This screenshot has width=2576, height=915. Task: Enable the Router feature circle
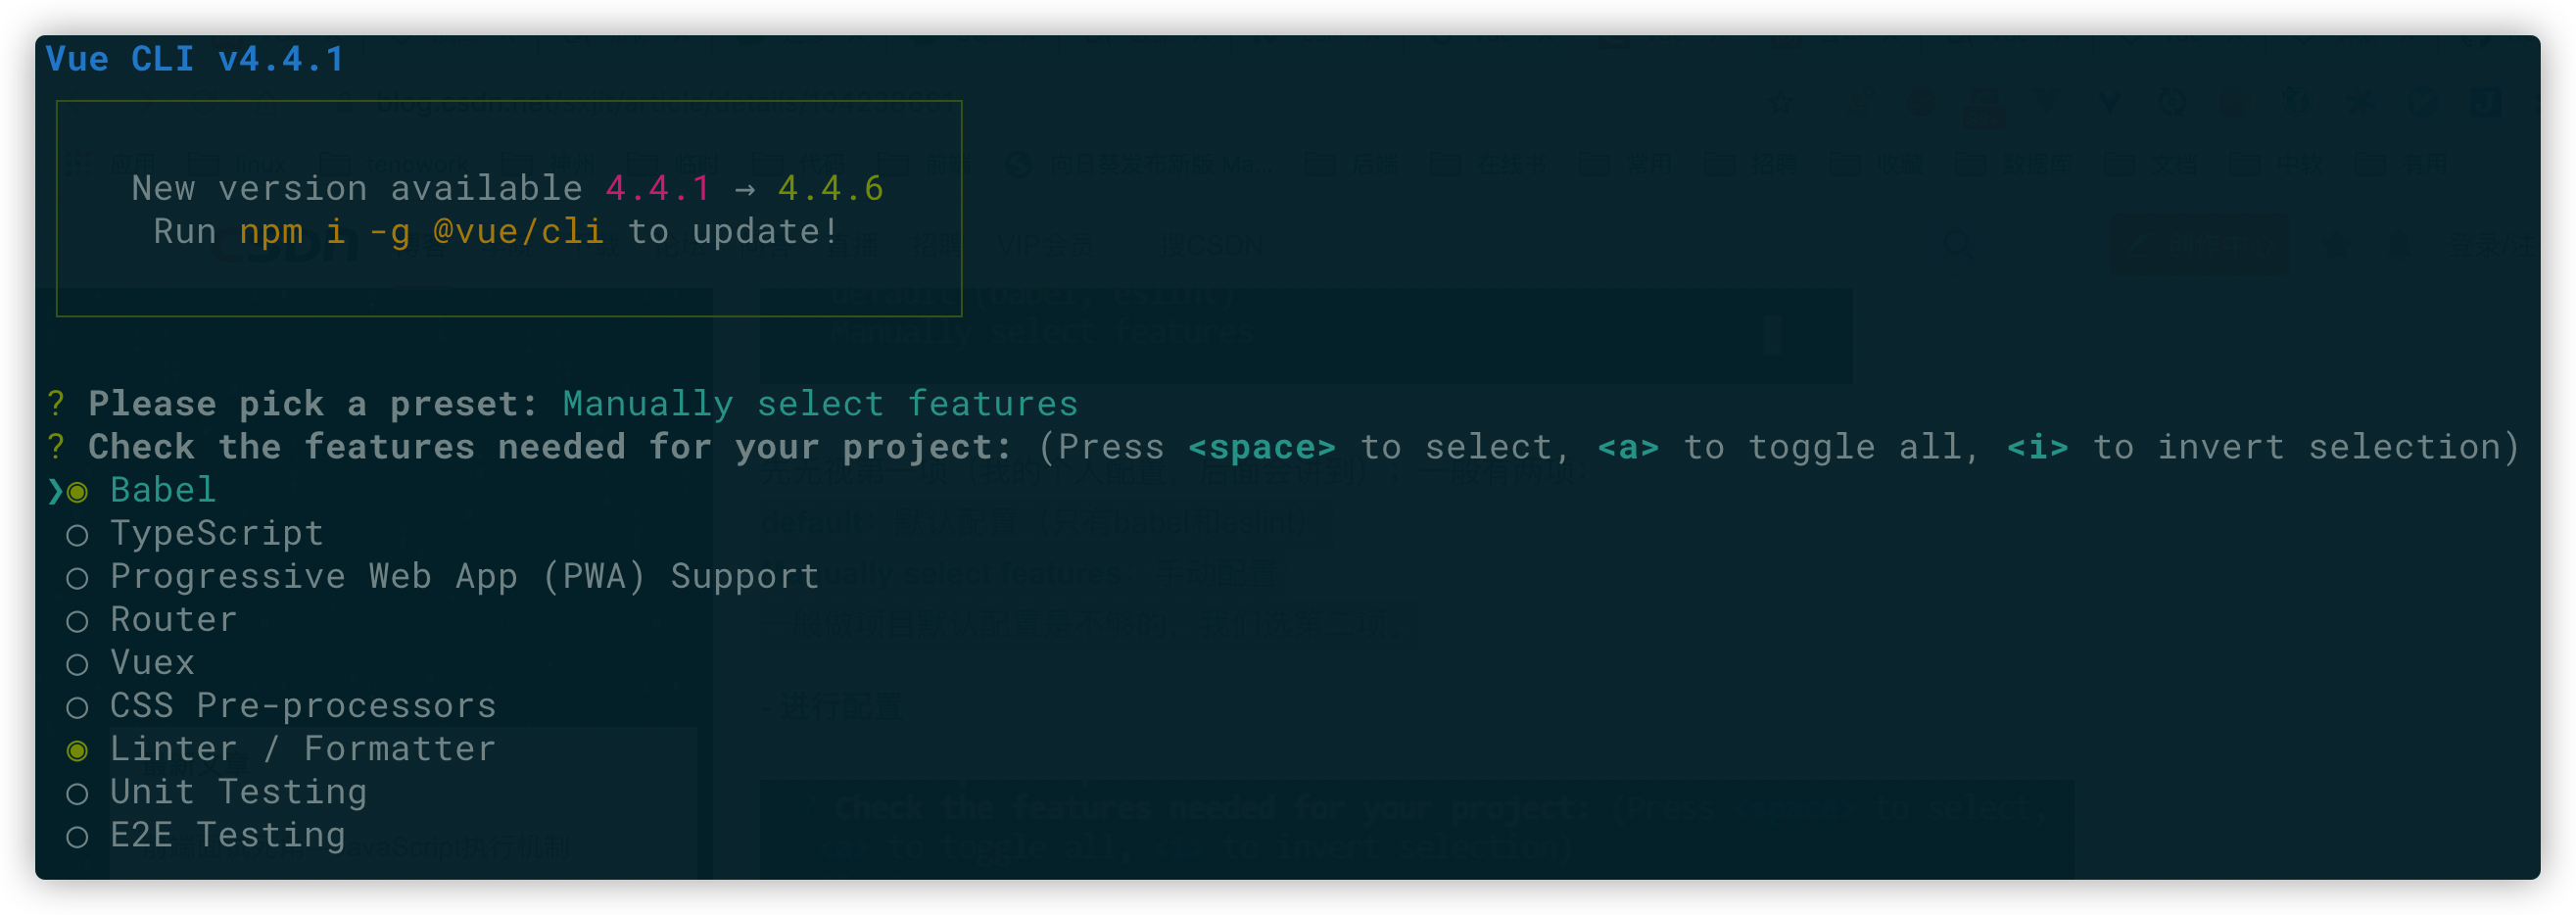click(x=77, y=621)
